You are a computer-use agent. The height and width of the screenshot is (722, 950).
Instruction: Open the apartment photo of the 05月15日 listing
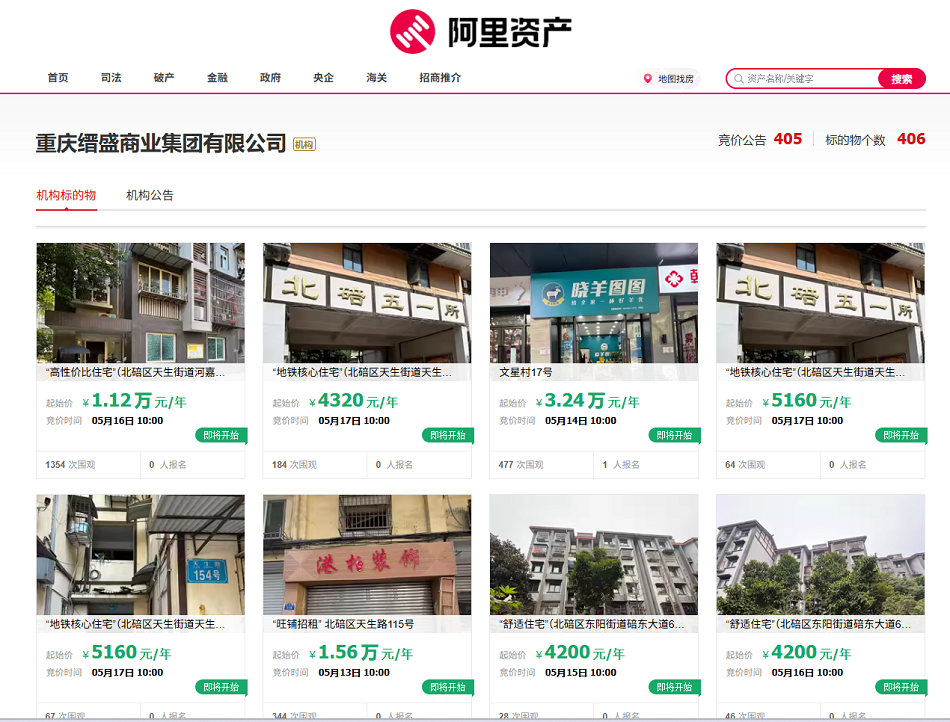click(594, 555)
